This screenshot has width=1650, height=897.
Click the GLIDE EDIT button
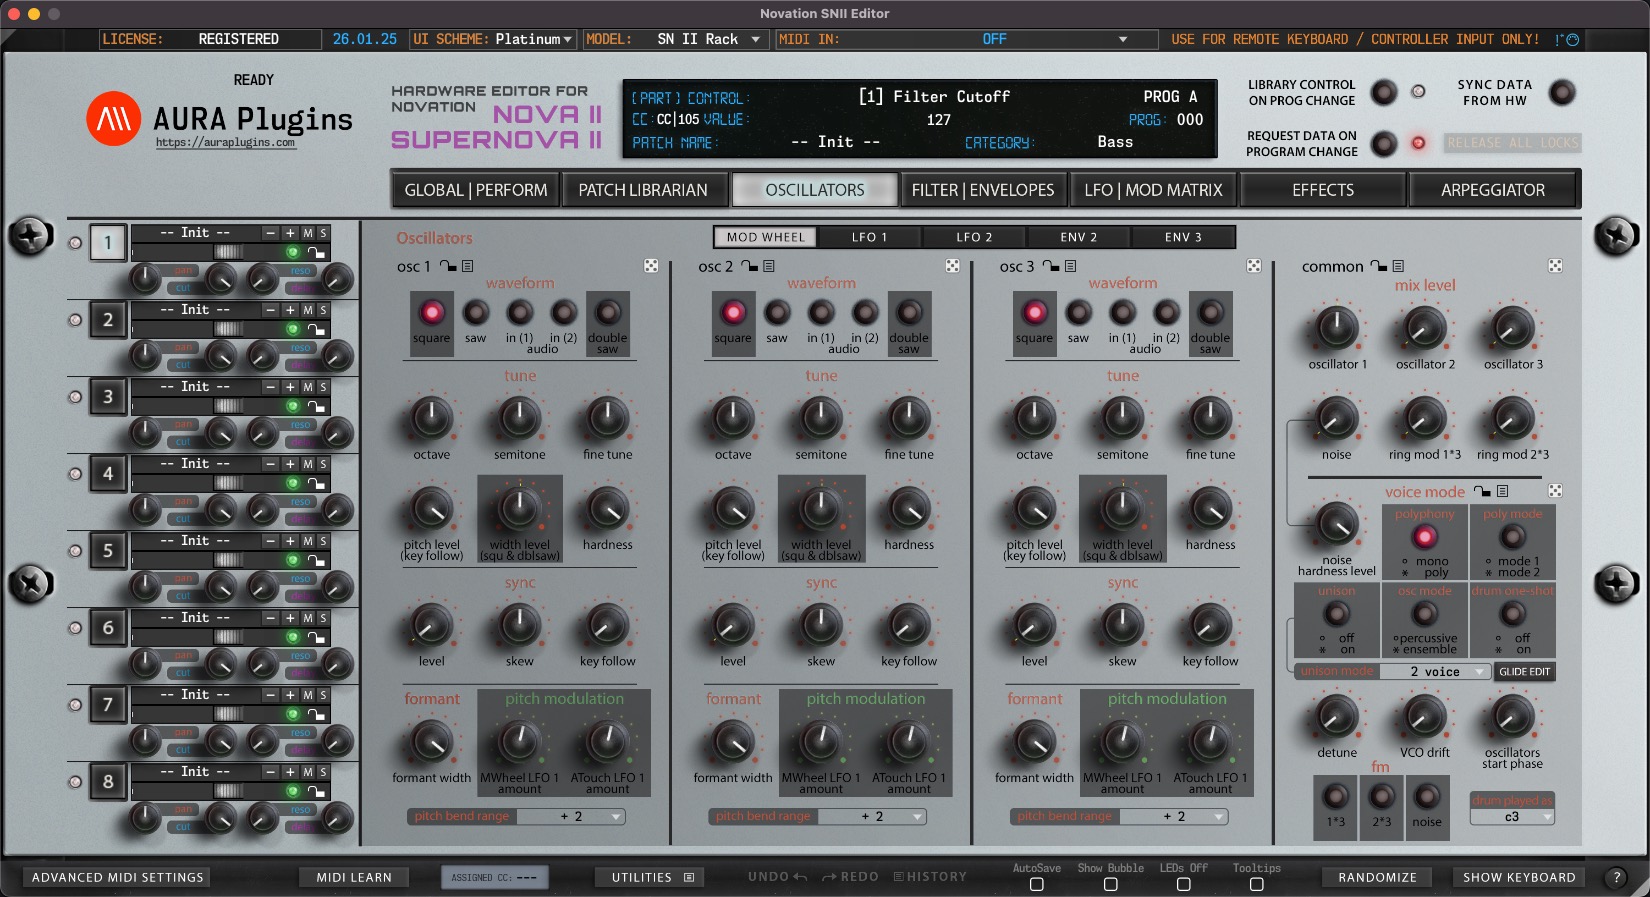(1525, 672)
